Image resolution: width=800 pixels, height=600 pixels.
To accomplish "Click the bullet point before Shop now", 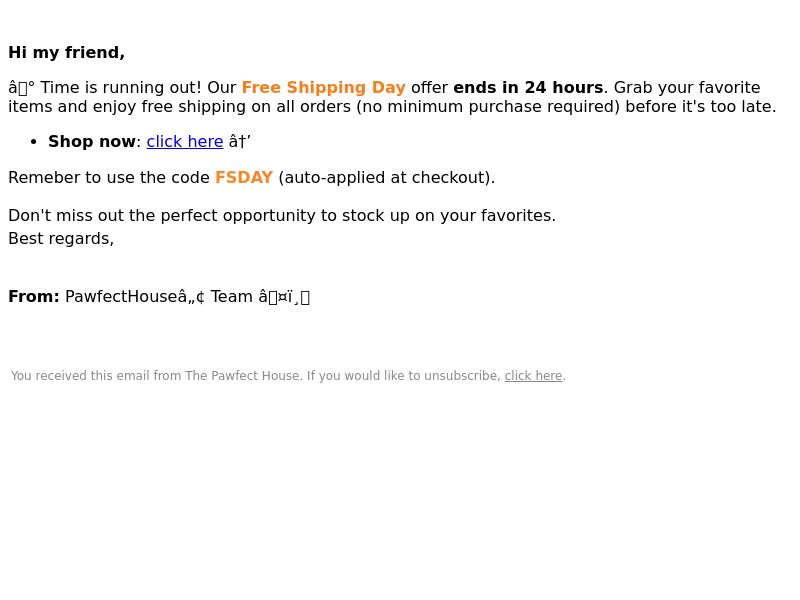I will [x=34, y=142].
